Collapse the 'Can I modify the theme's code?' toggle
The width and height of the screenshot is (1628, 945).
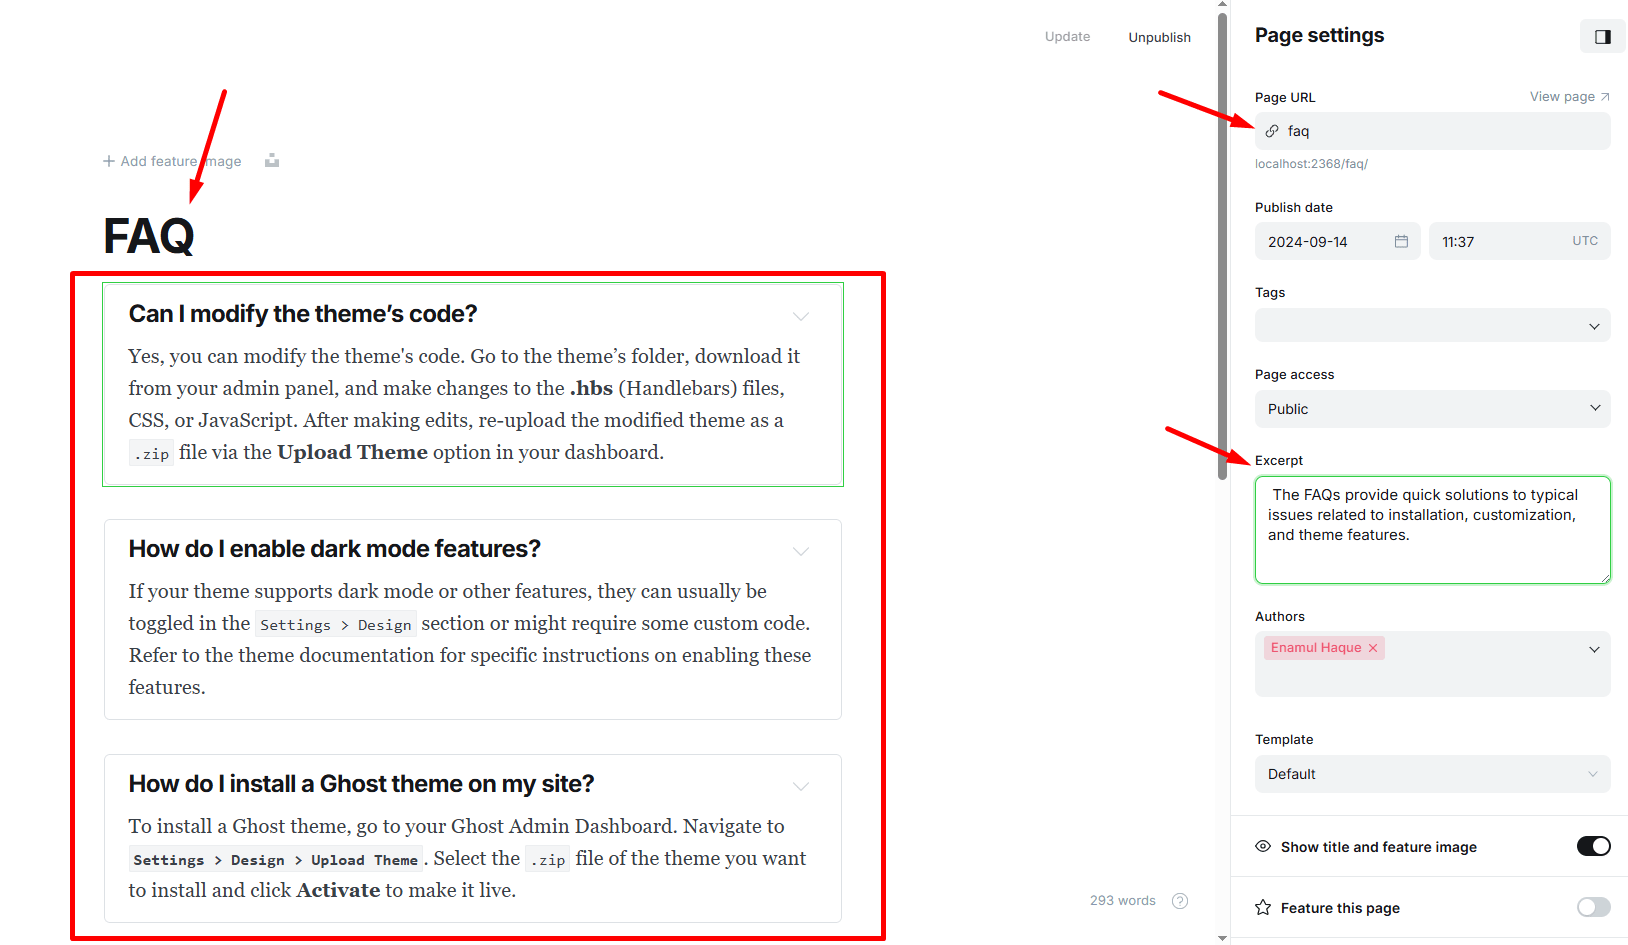pos(801,316)
